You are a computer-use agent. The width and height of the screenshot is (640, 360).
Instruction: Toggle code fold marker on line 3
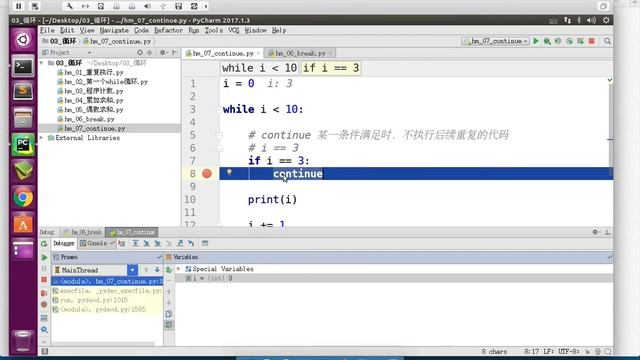pos(219,109)
